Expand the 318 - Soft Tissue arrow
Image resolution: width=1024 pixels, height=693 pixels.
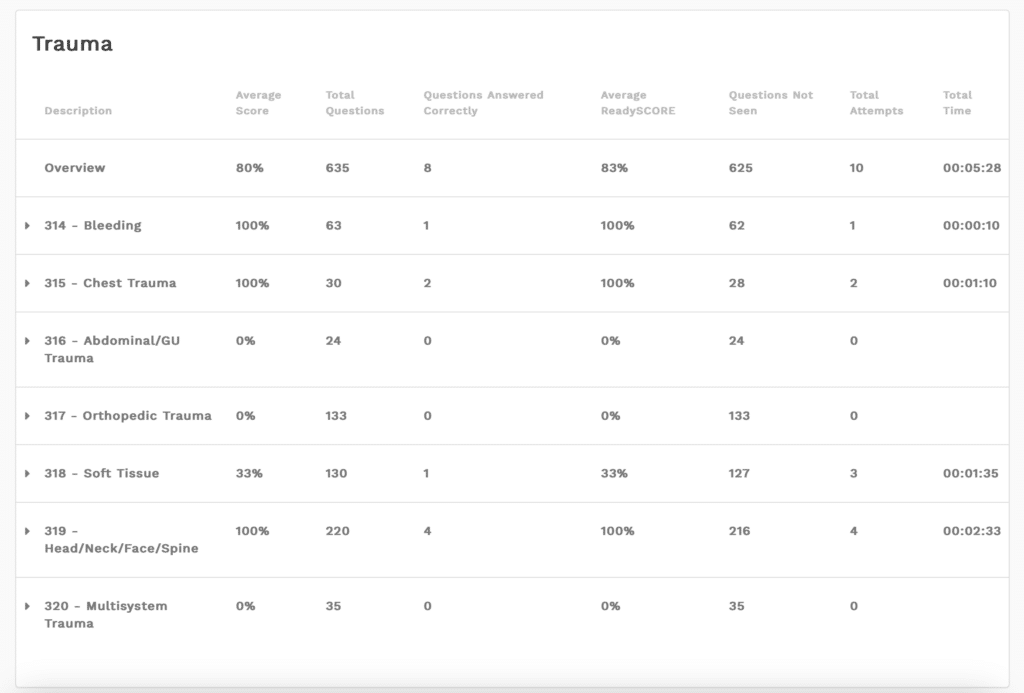[x=28, y=474]
